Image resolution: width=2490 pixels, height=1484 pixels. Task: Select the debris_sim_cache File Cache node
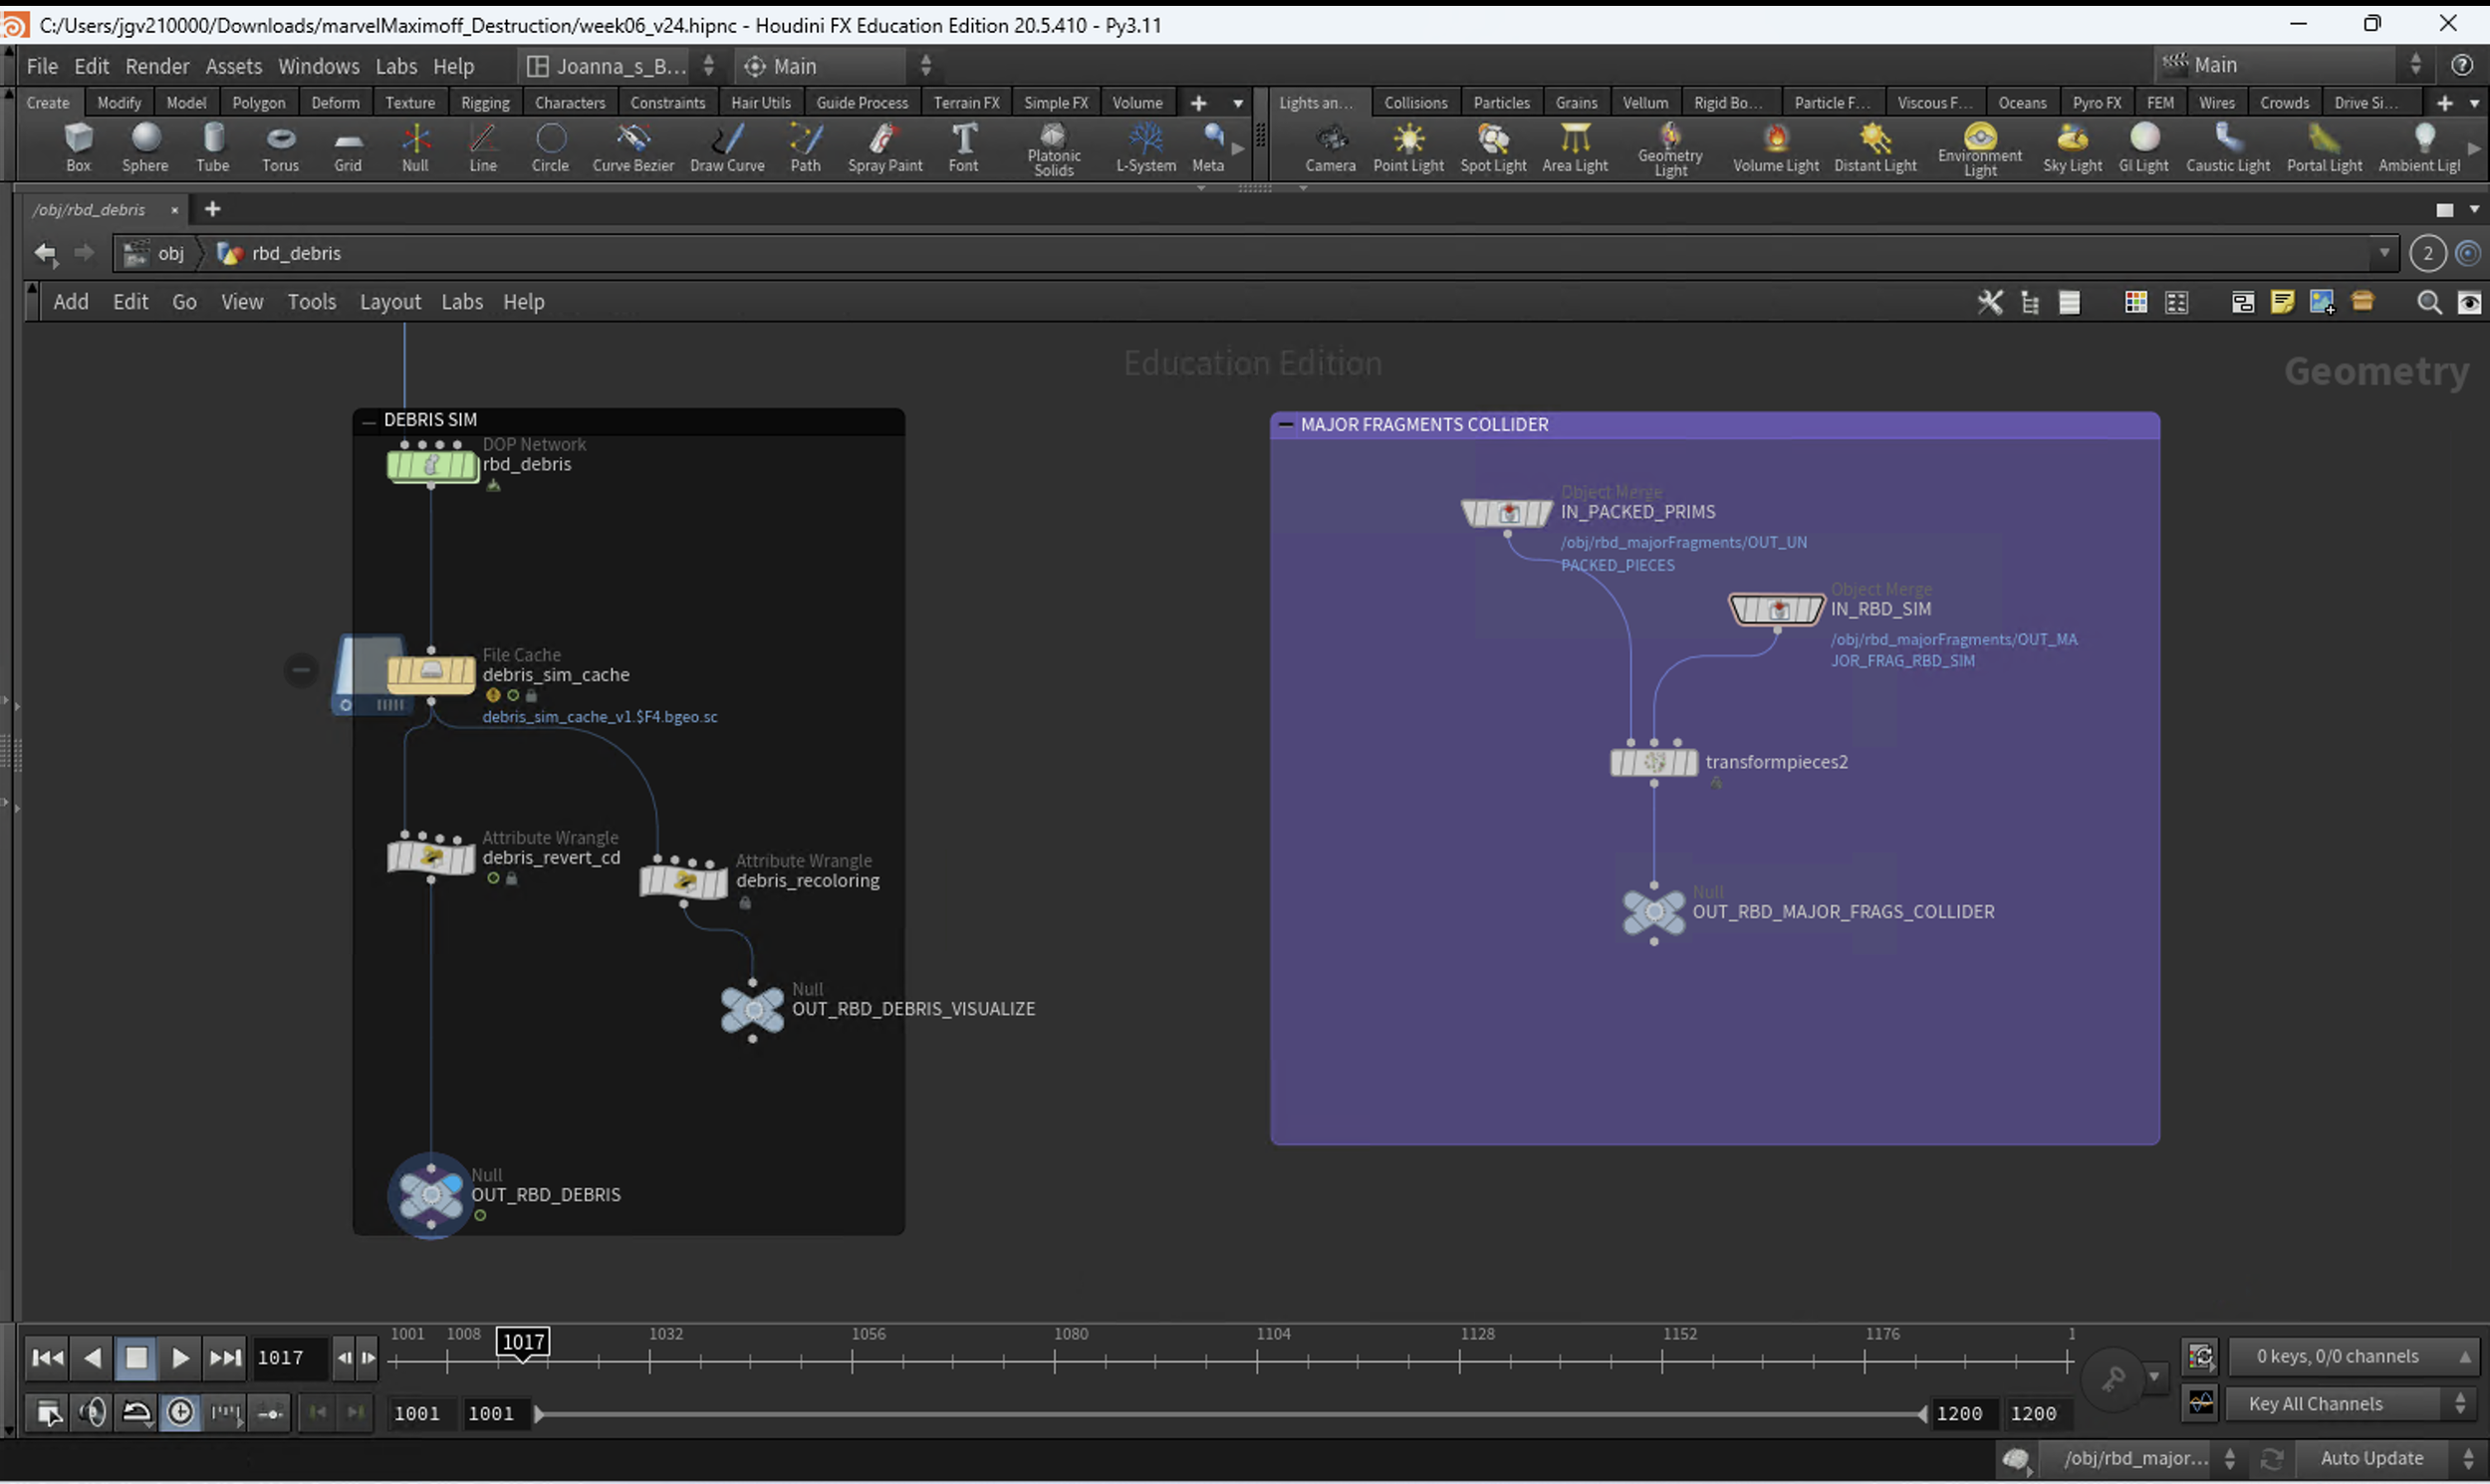[431, 674]
